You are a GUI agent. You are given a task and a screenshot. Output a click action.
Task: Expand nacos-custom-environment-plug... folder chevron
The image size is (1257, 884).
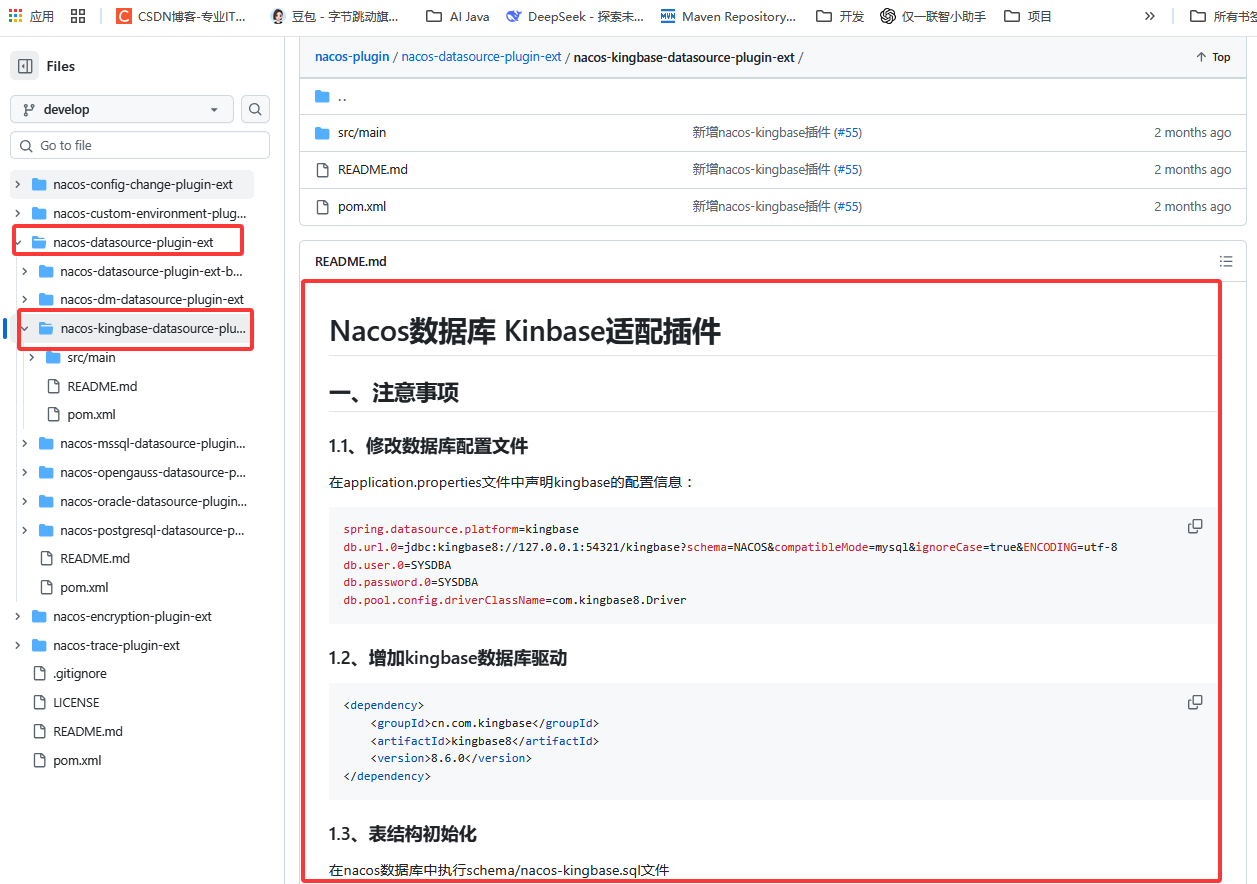pos(18,213)
